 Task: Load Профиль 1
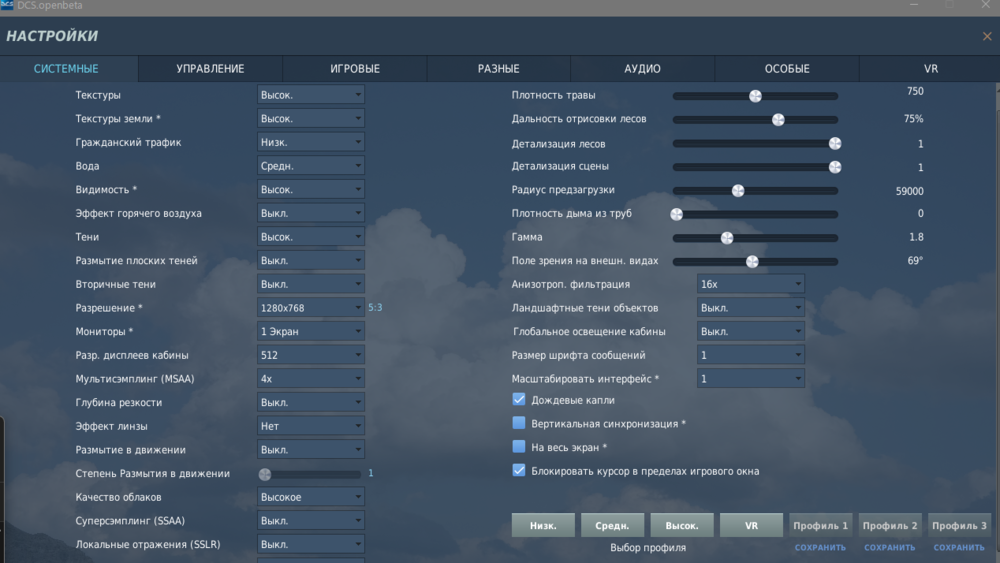coord(820,525)
